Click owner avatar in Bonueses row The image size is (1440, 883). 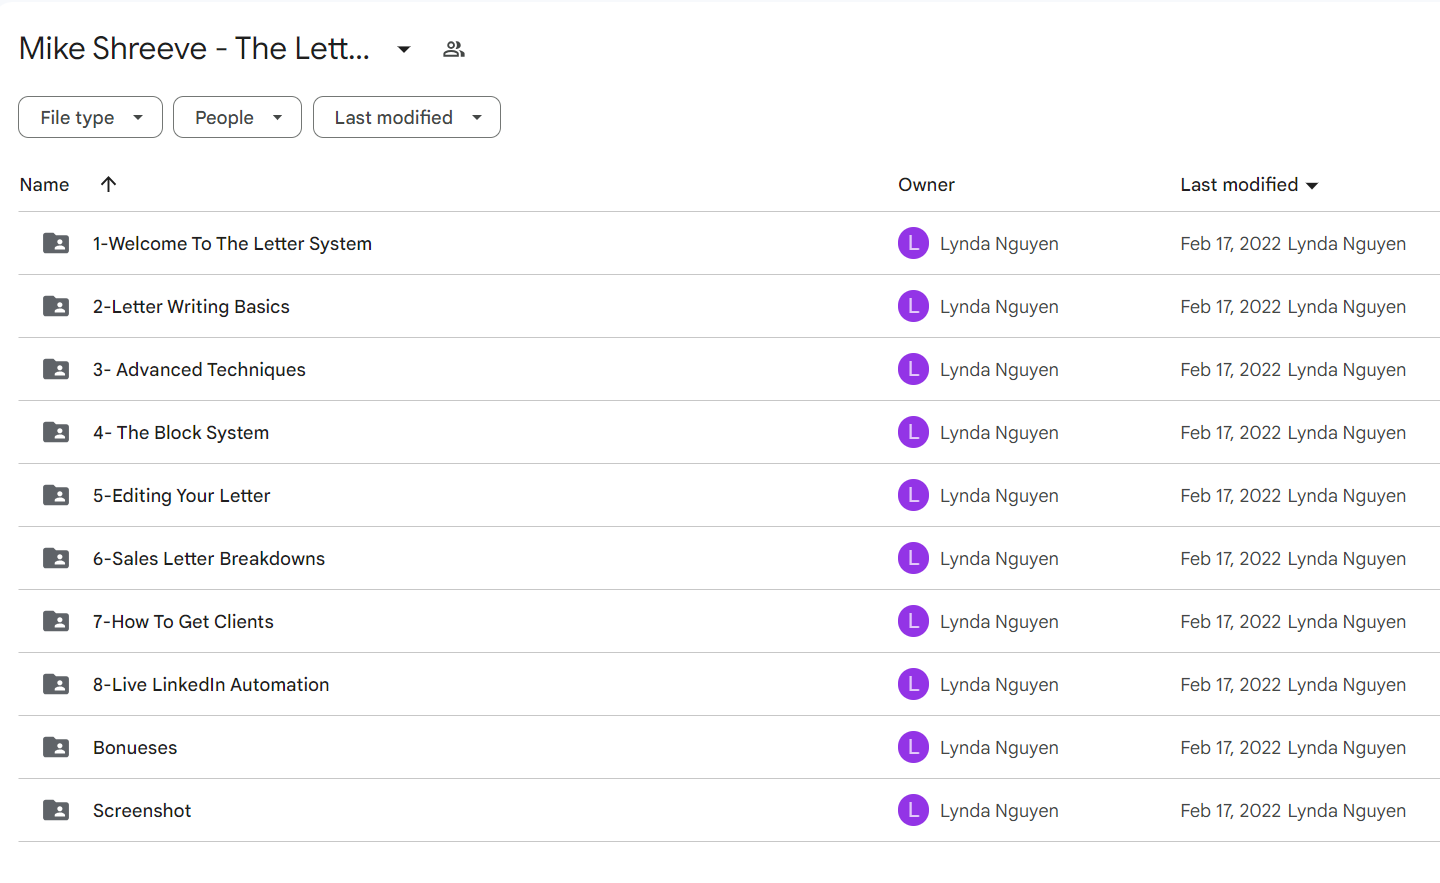913,747
